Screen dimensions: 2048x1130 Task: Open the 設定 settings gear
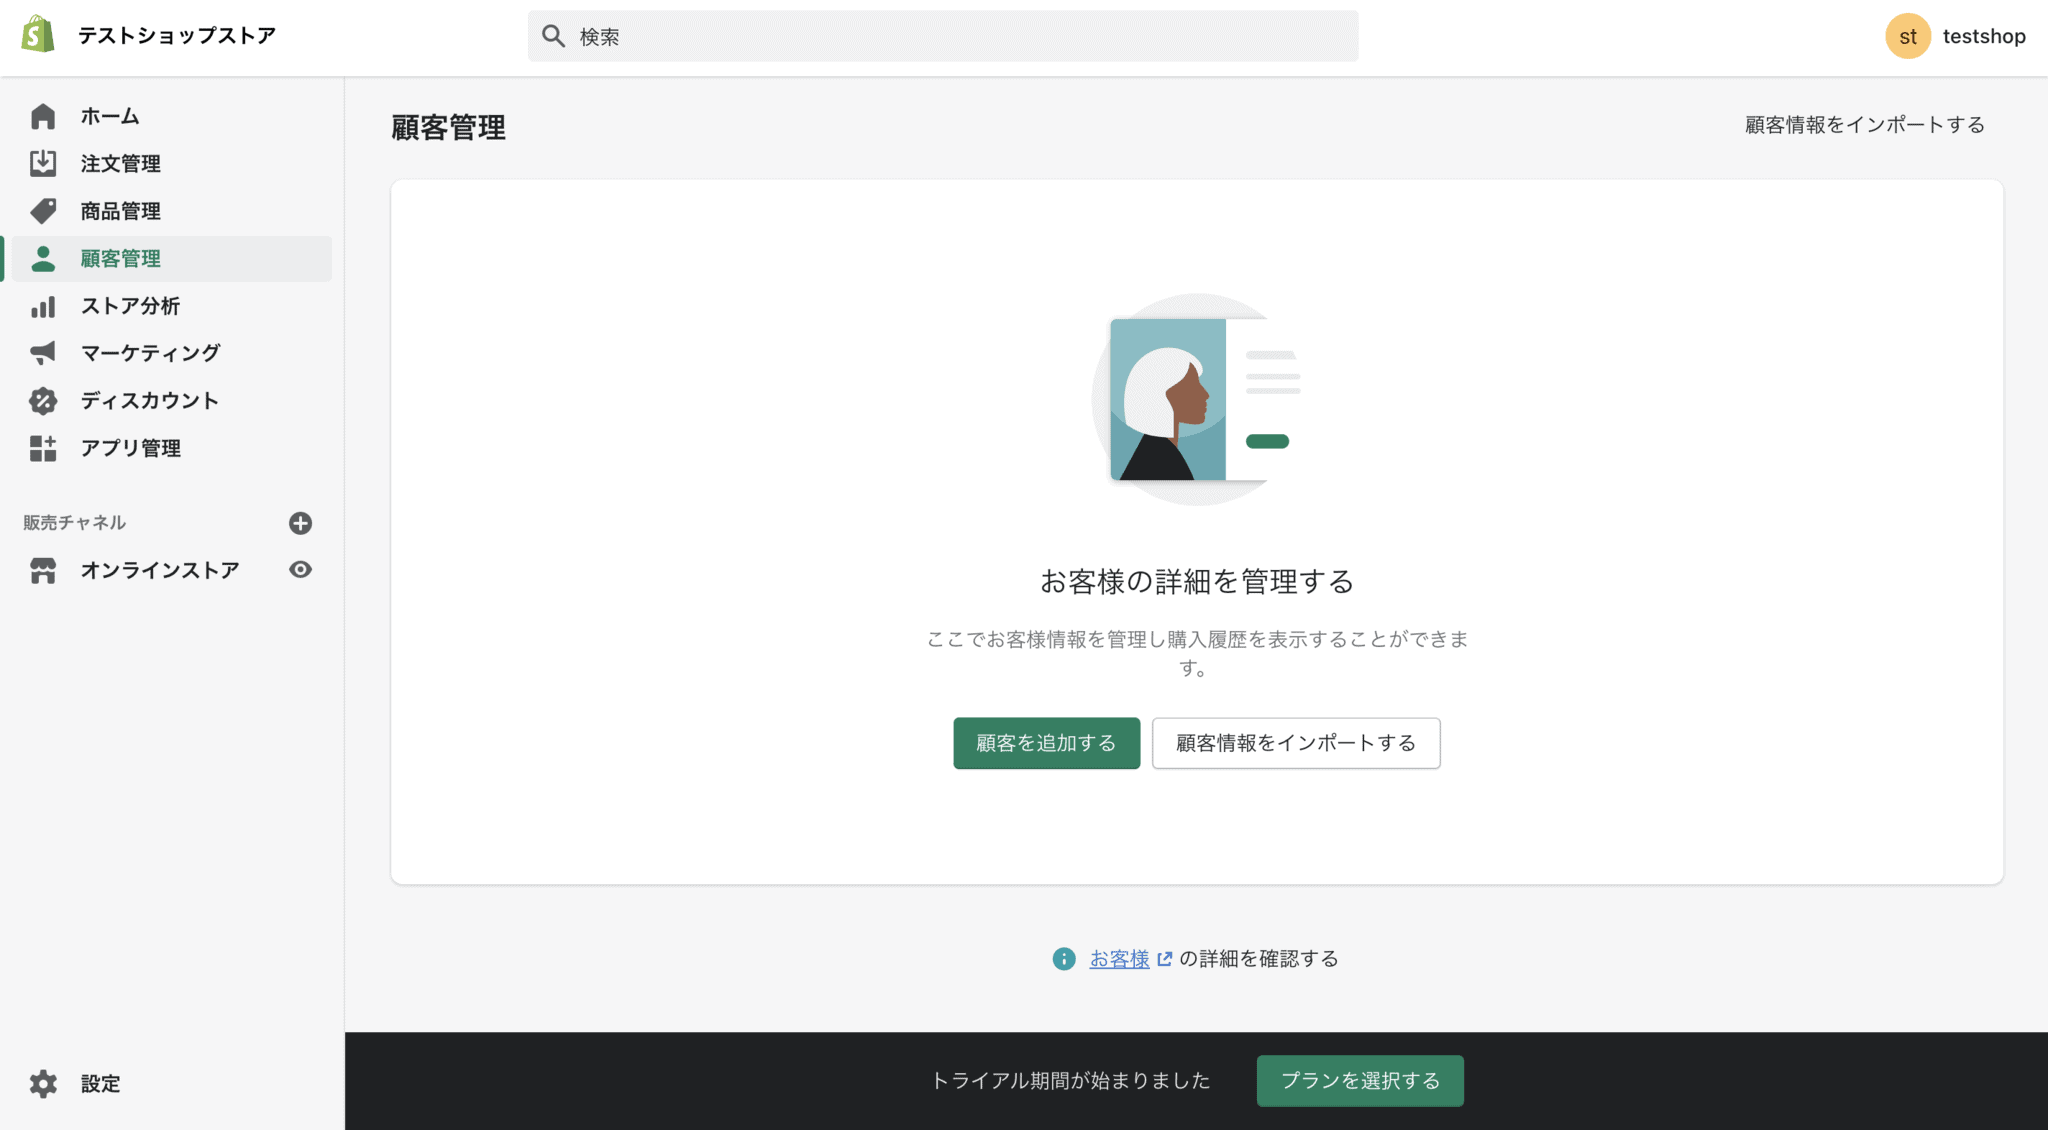coord(43,1083)
